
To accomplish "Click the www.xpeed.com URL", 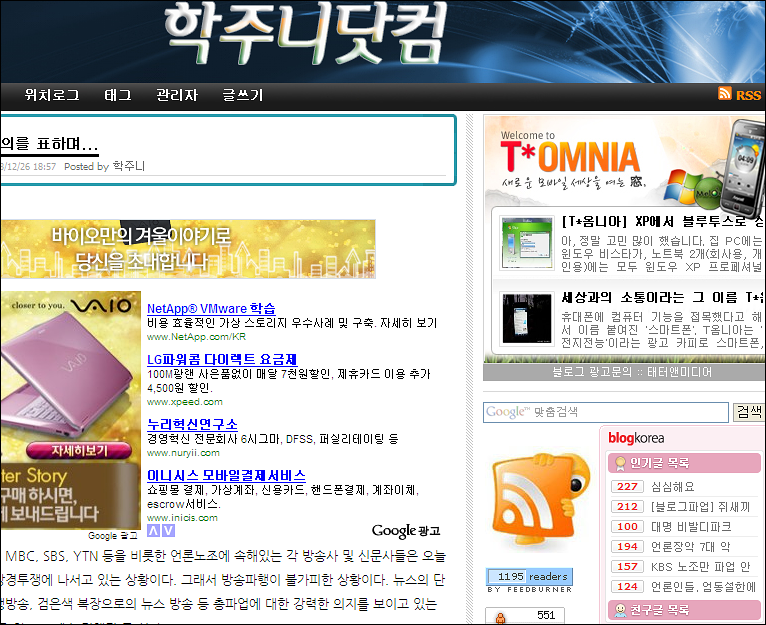I will click(x=185, y=402).
